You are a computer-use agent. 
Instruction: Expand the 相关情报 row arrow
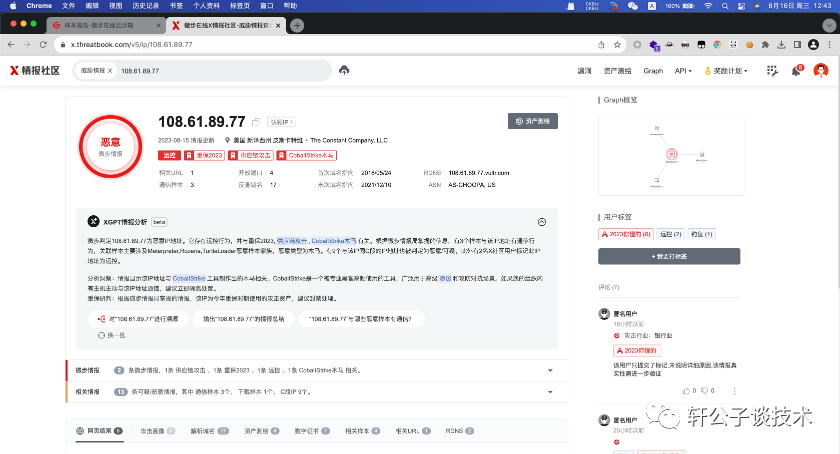(x=550, y=392)
